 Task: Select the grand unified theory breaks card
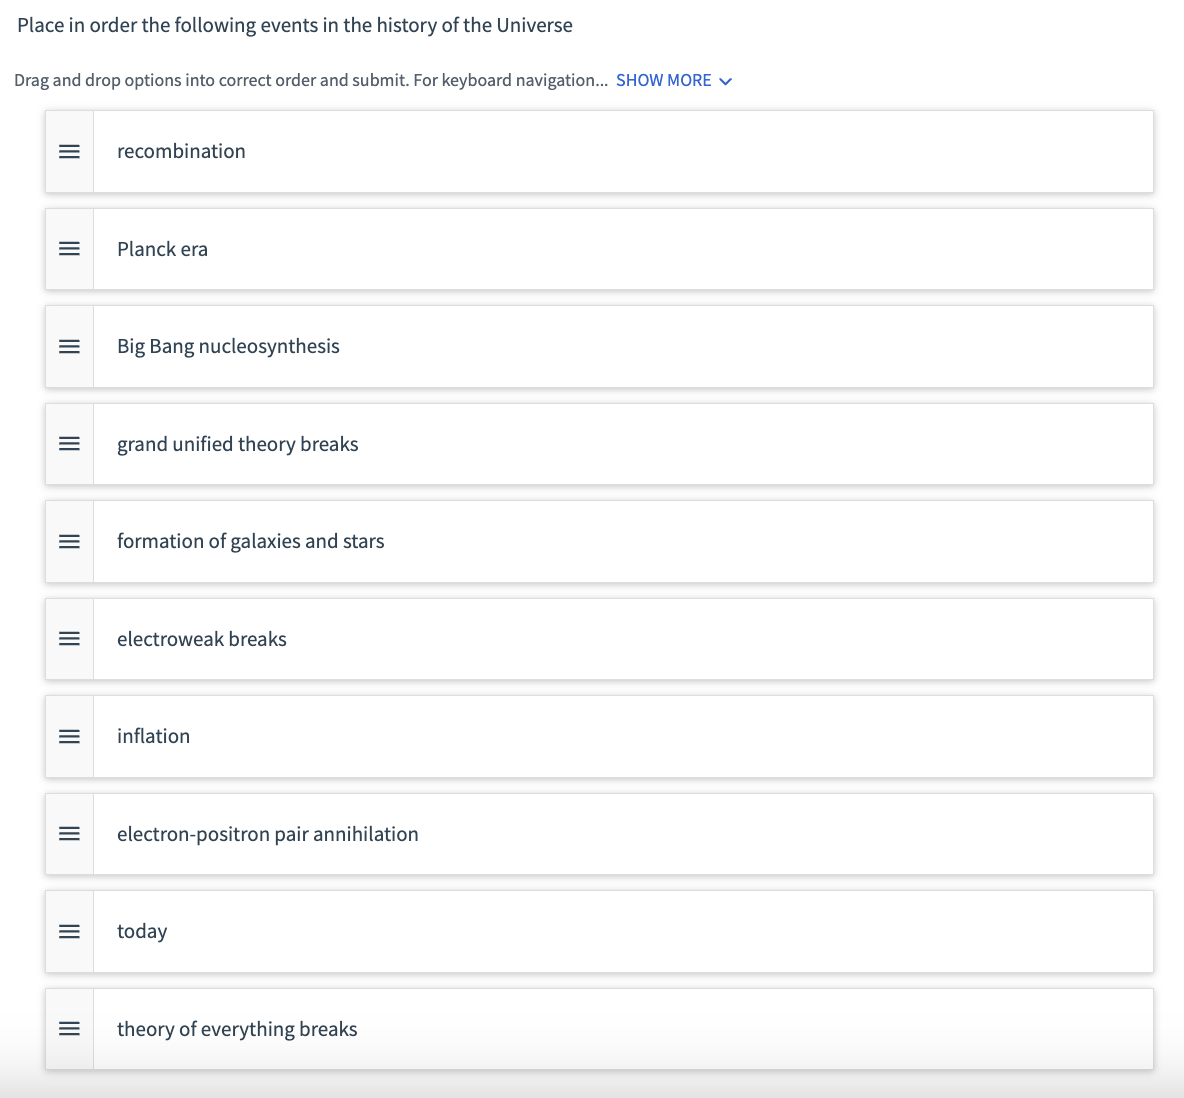click(622, 444)
